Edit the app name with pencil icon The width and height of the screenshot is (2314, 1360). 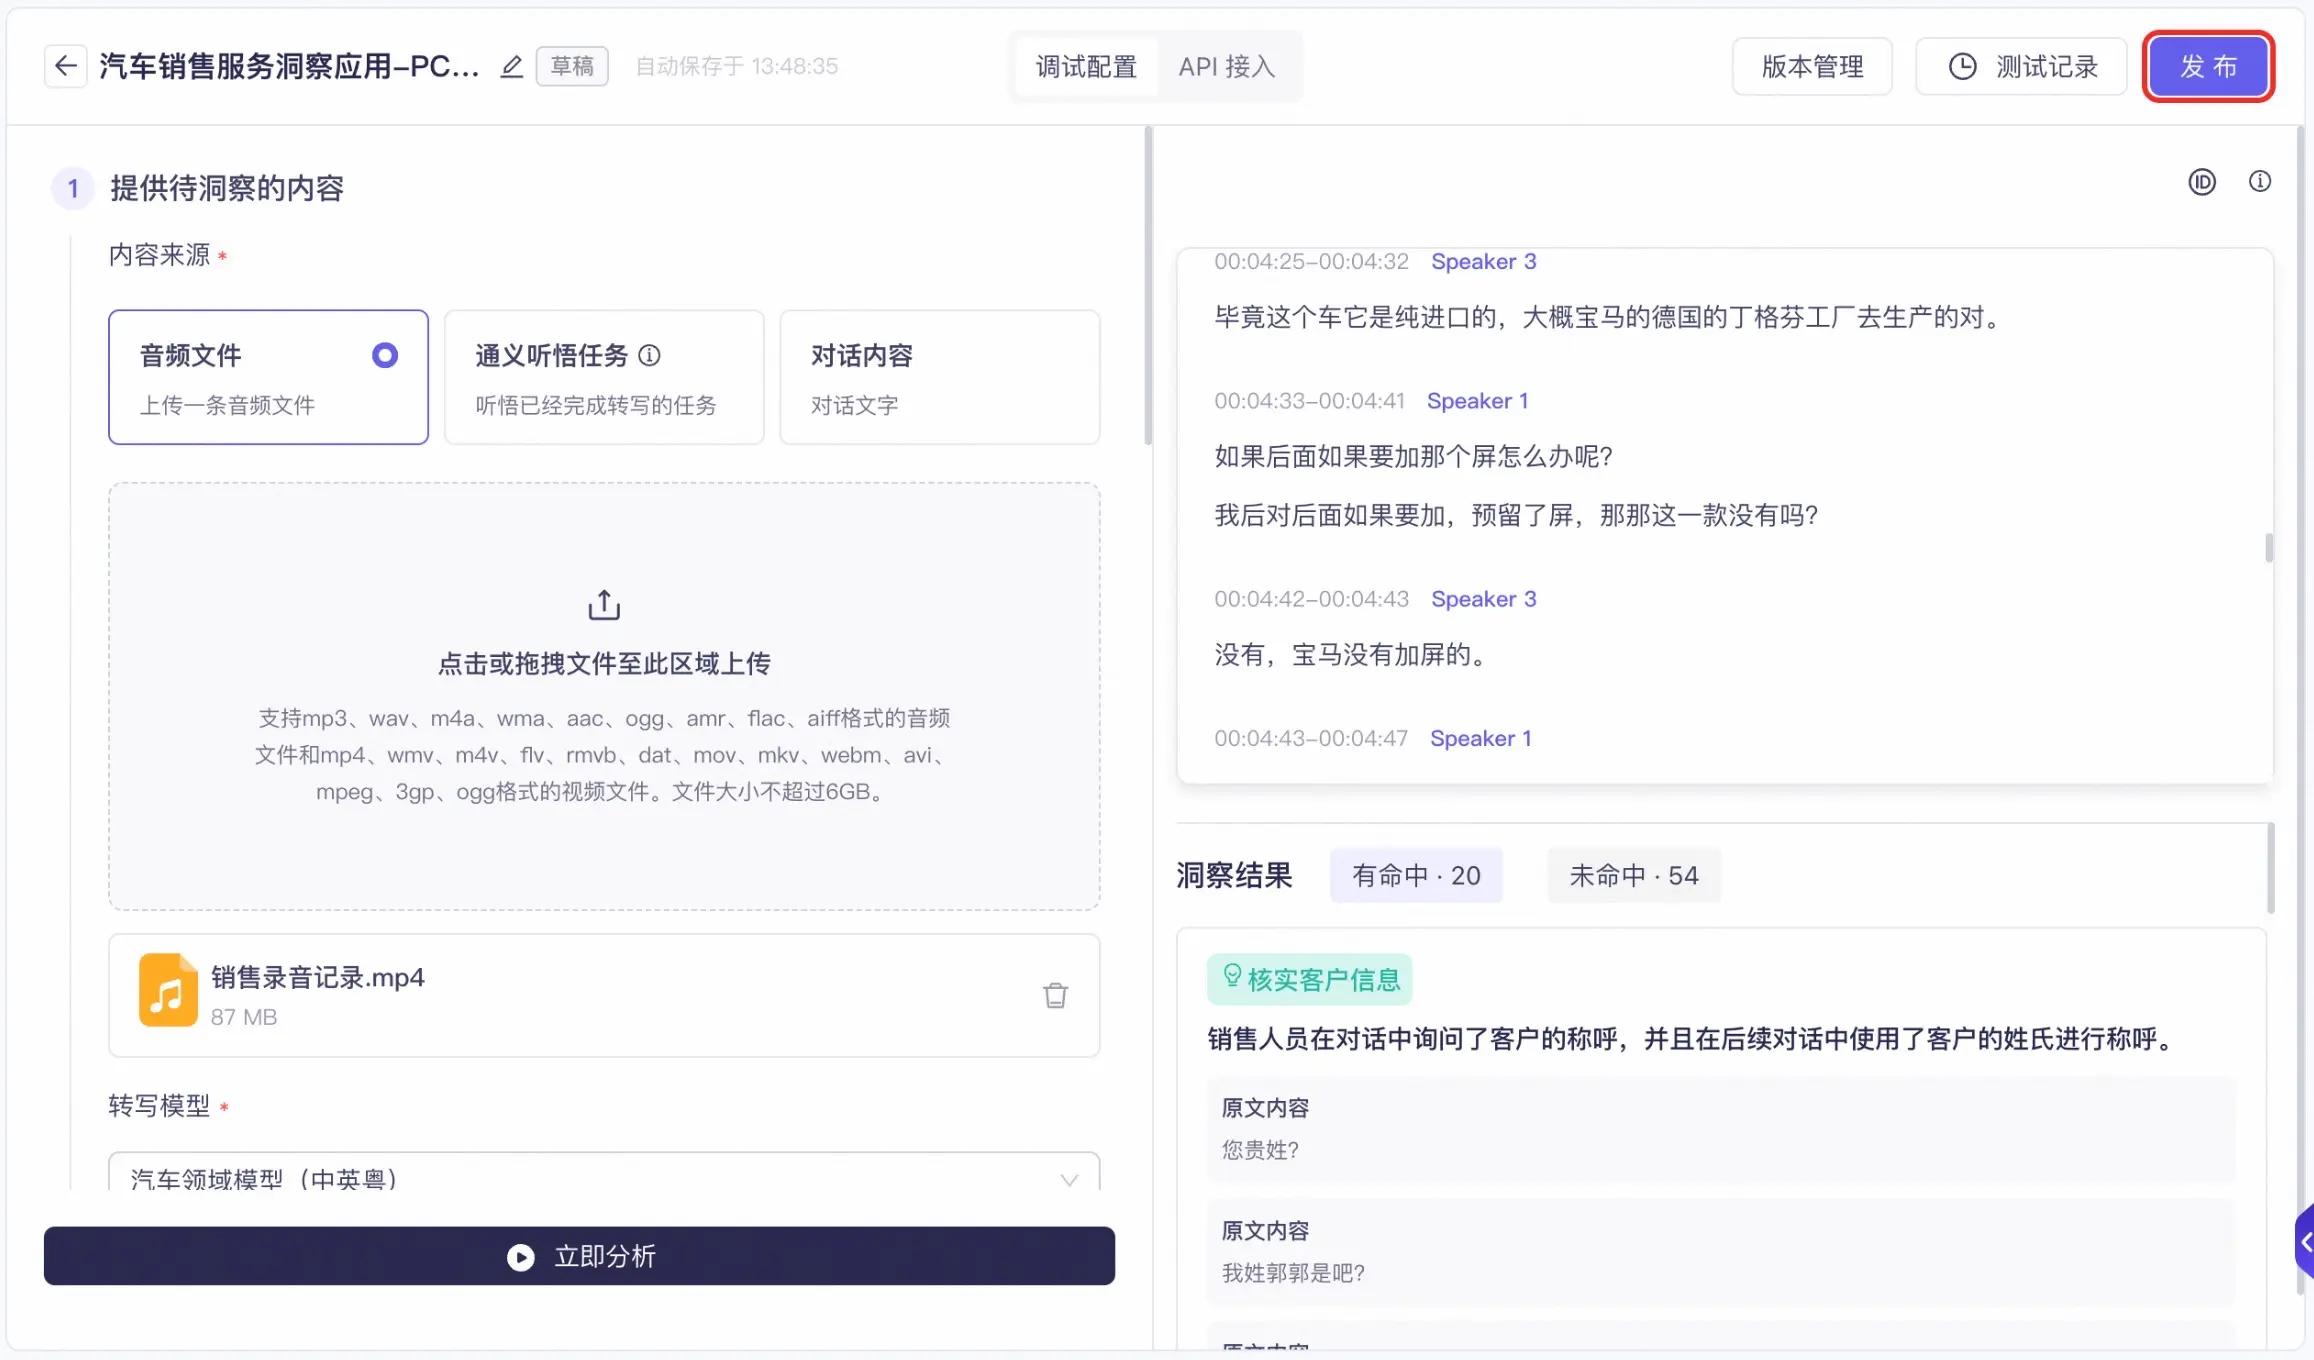[x=512, y=67]
